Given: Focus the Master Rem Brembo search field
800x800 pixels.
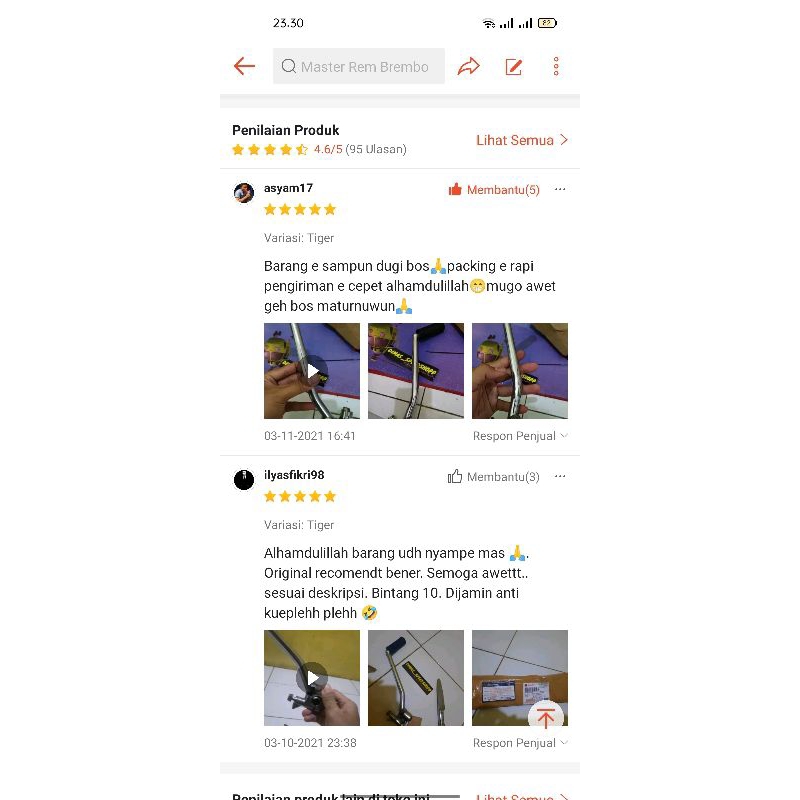Looking at the screenshot, I should coord(359,66).
